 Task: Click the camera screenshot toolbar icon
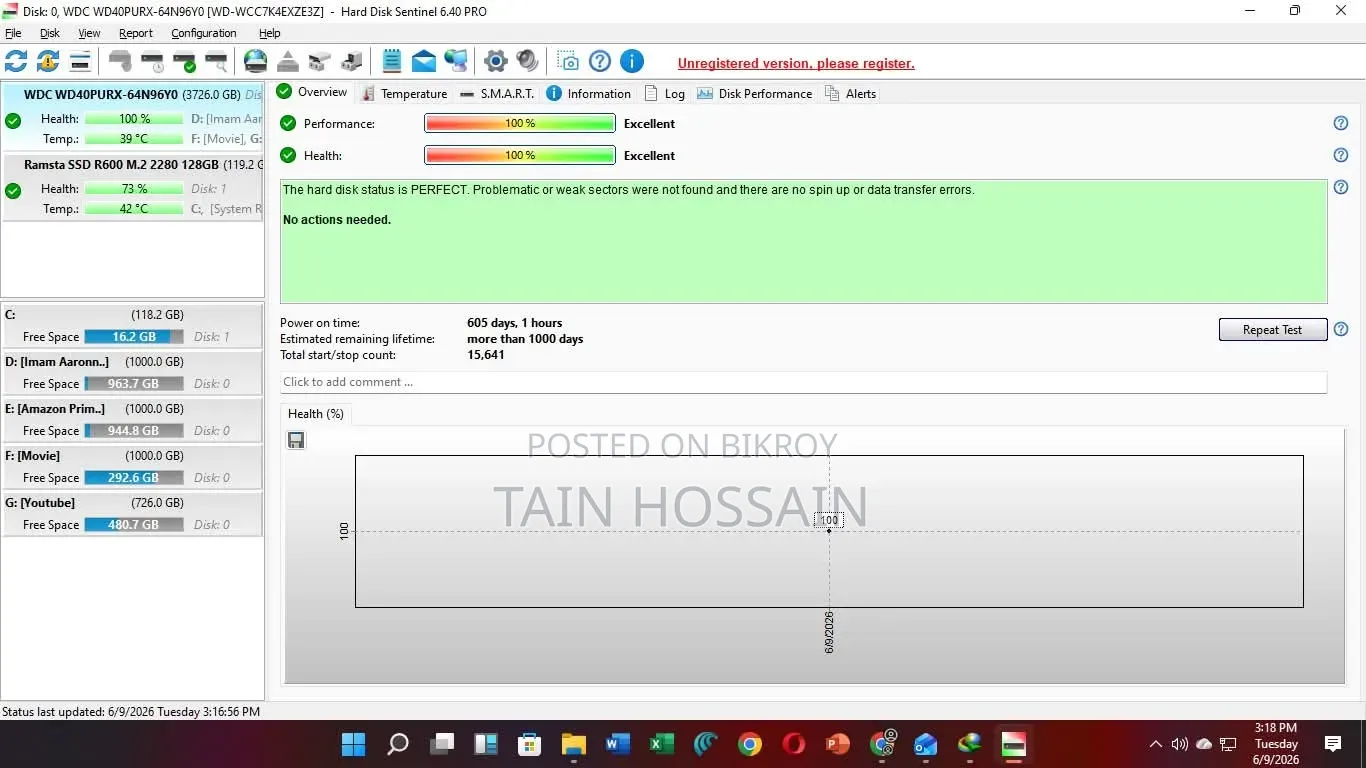pyautogui.click(x=568, y=61)
